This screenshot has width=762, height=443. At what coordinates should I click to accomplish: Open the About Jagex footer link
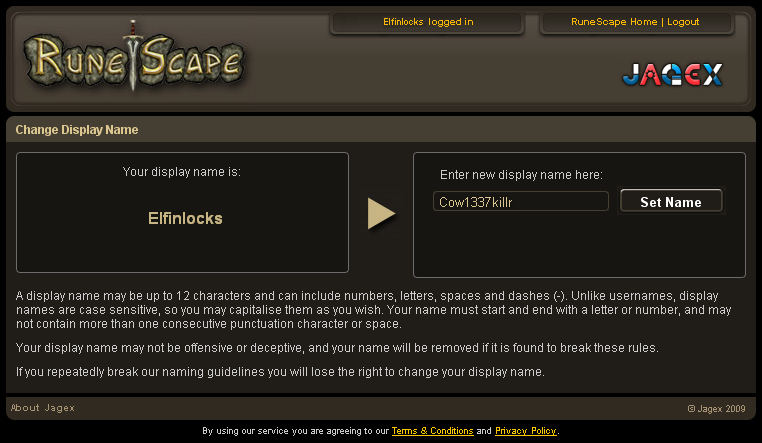click(43, 408)
